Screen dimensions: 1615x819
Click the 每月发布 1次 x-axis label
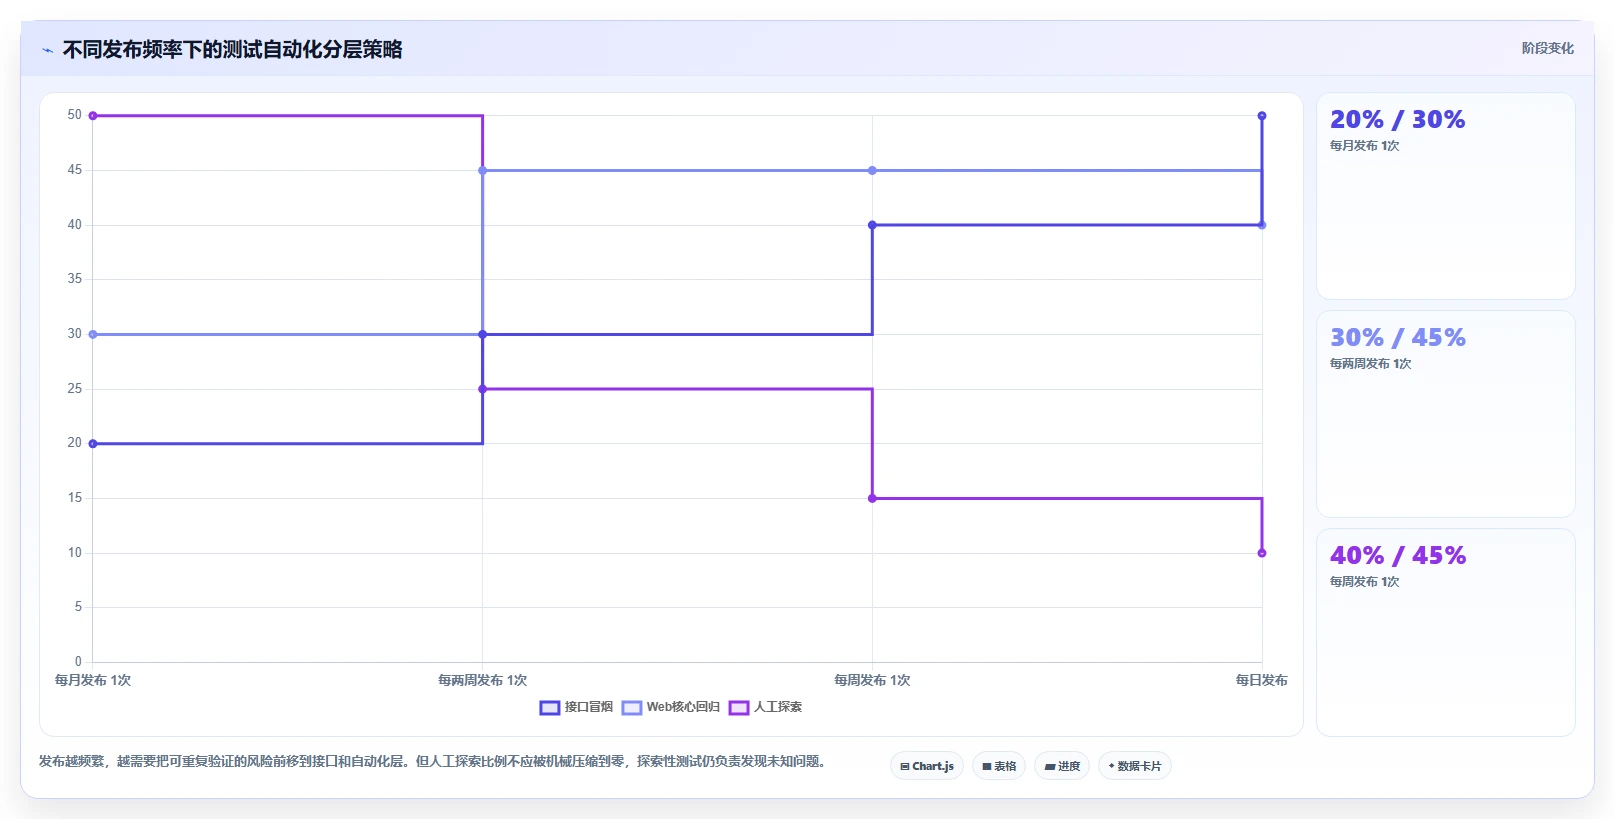click(x=93, y=680)
